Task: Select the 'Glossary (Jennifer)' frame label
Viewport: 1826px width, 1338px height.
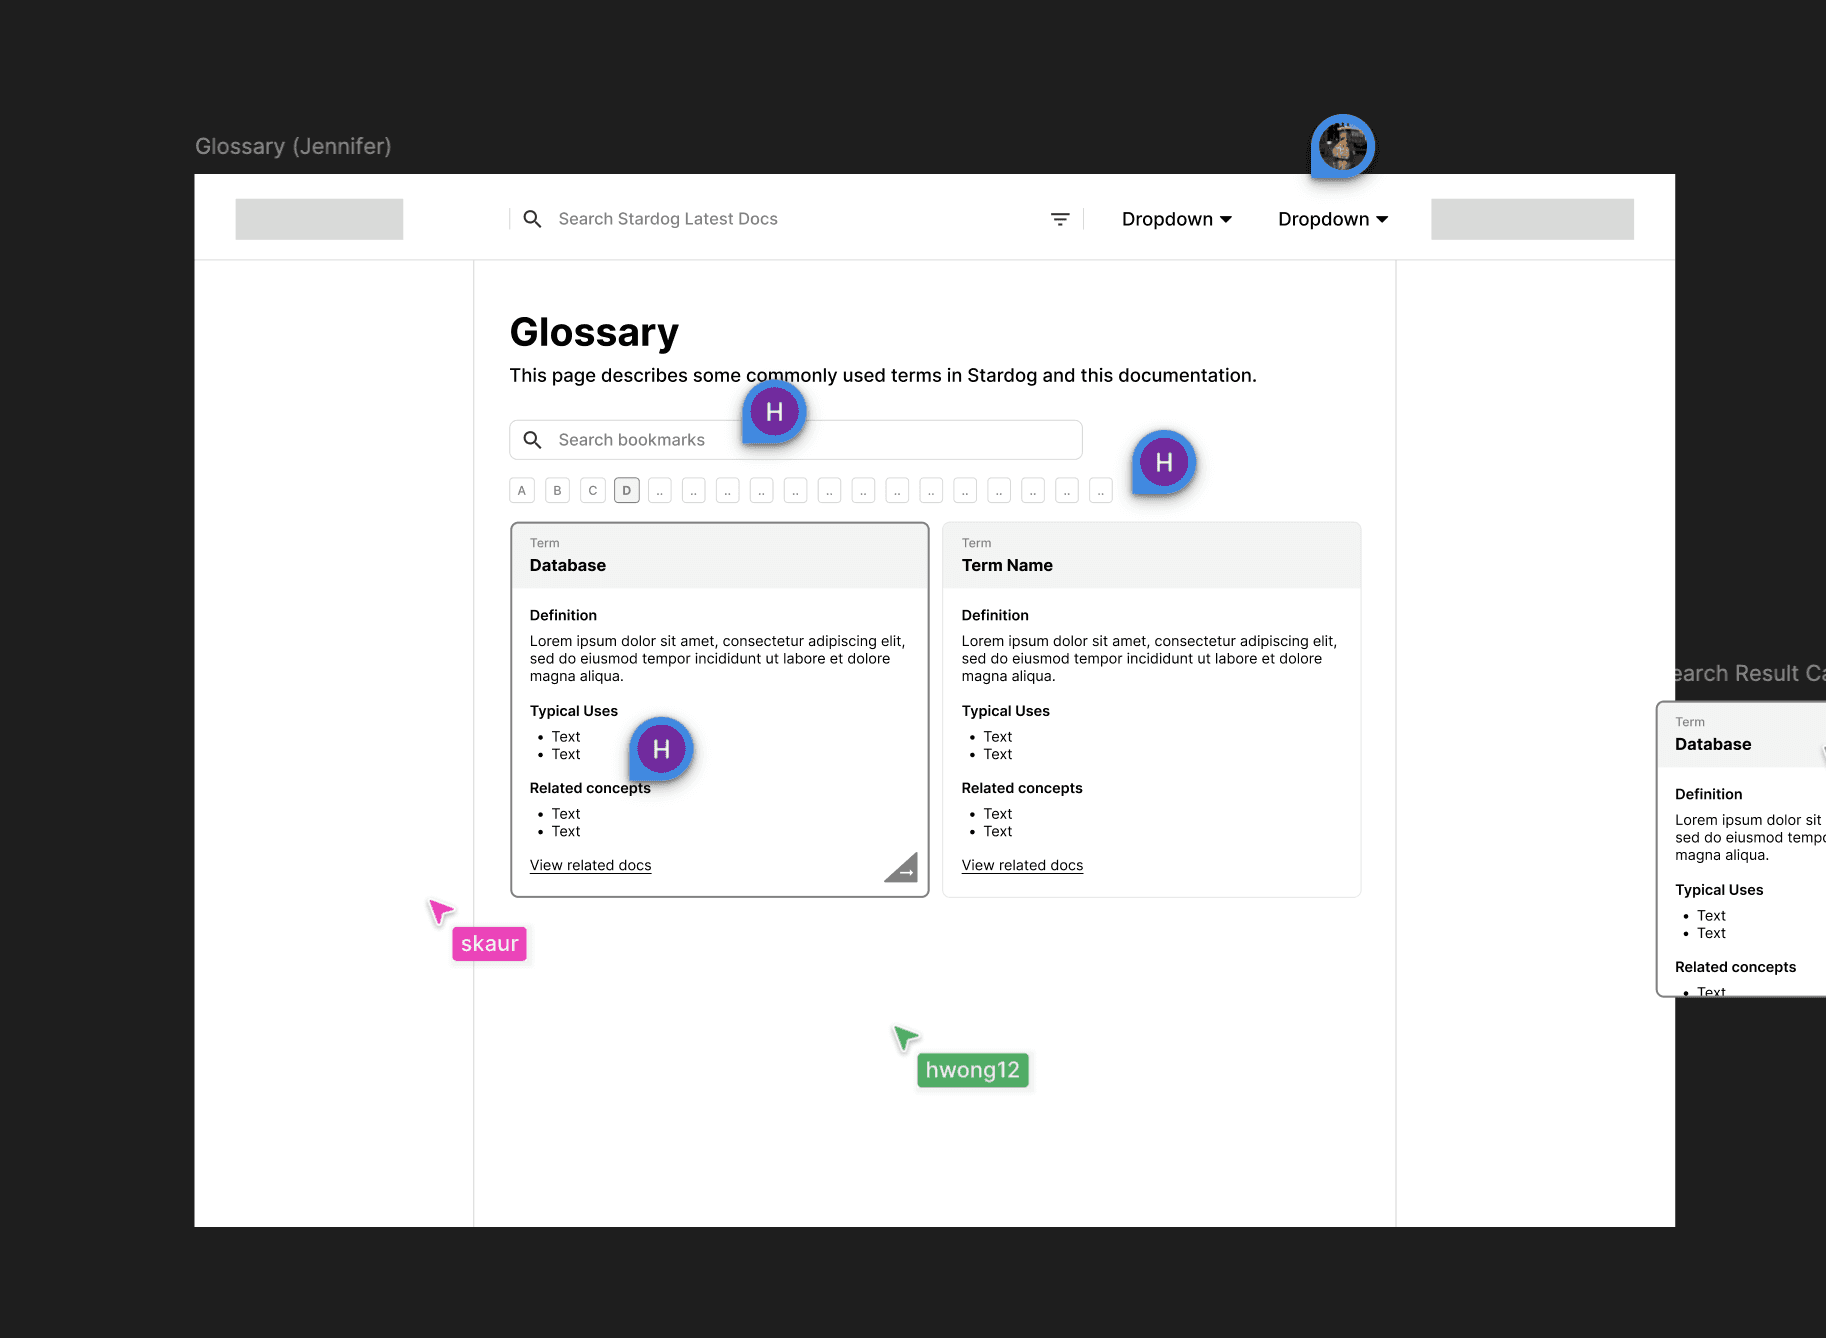Action: tap(293, 146)
